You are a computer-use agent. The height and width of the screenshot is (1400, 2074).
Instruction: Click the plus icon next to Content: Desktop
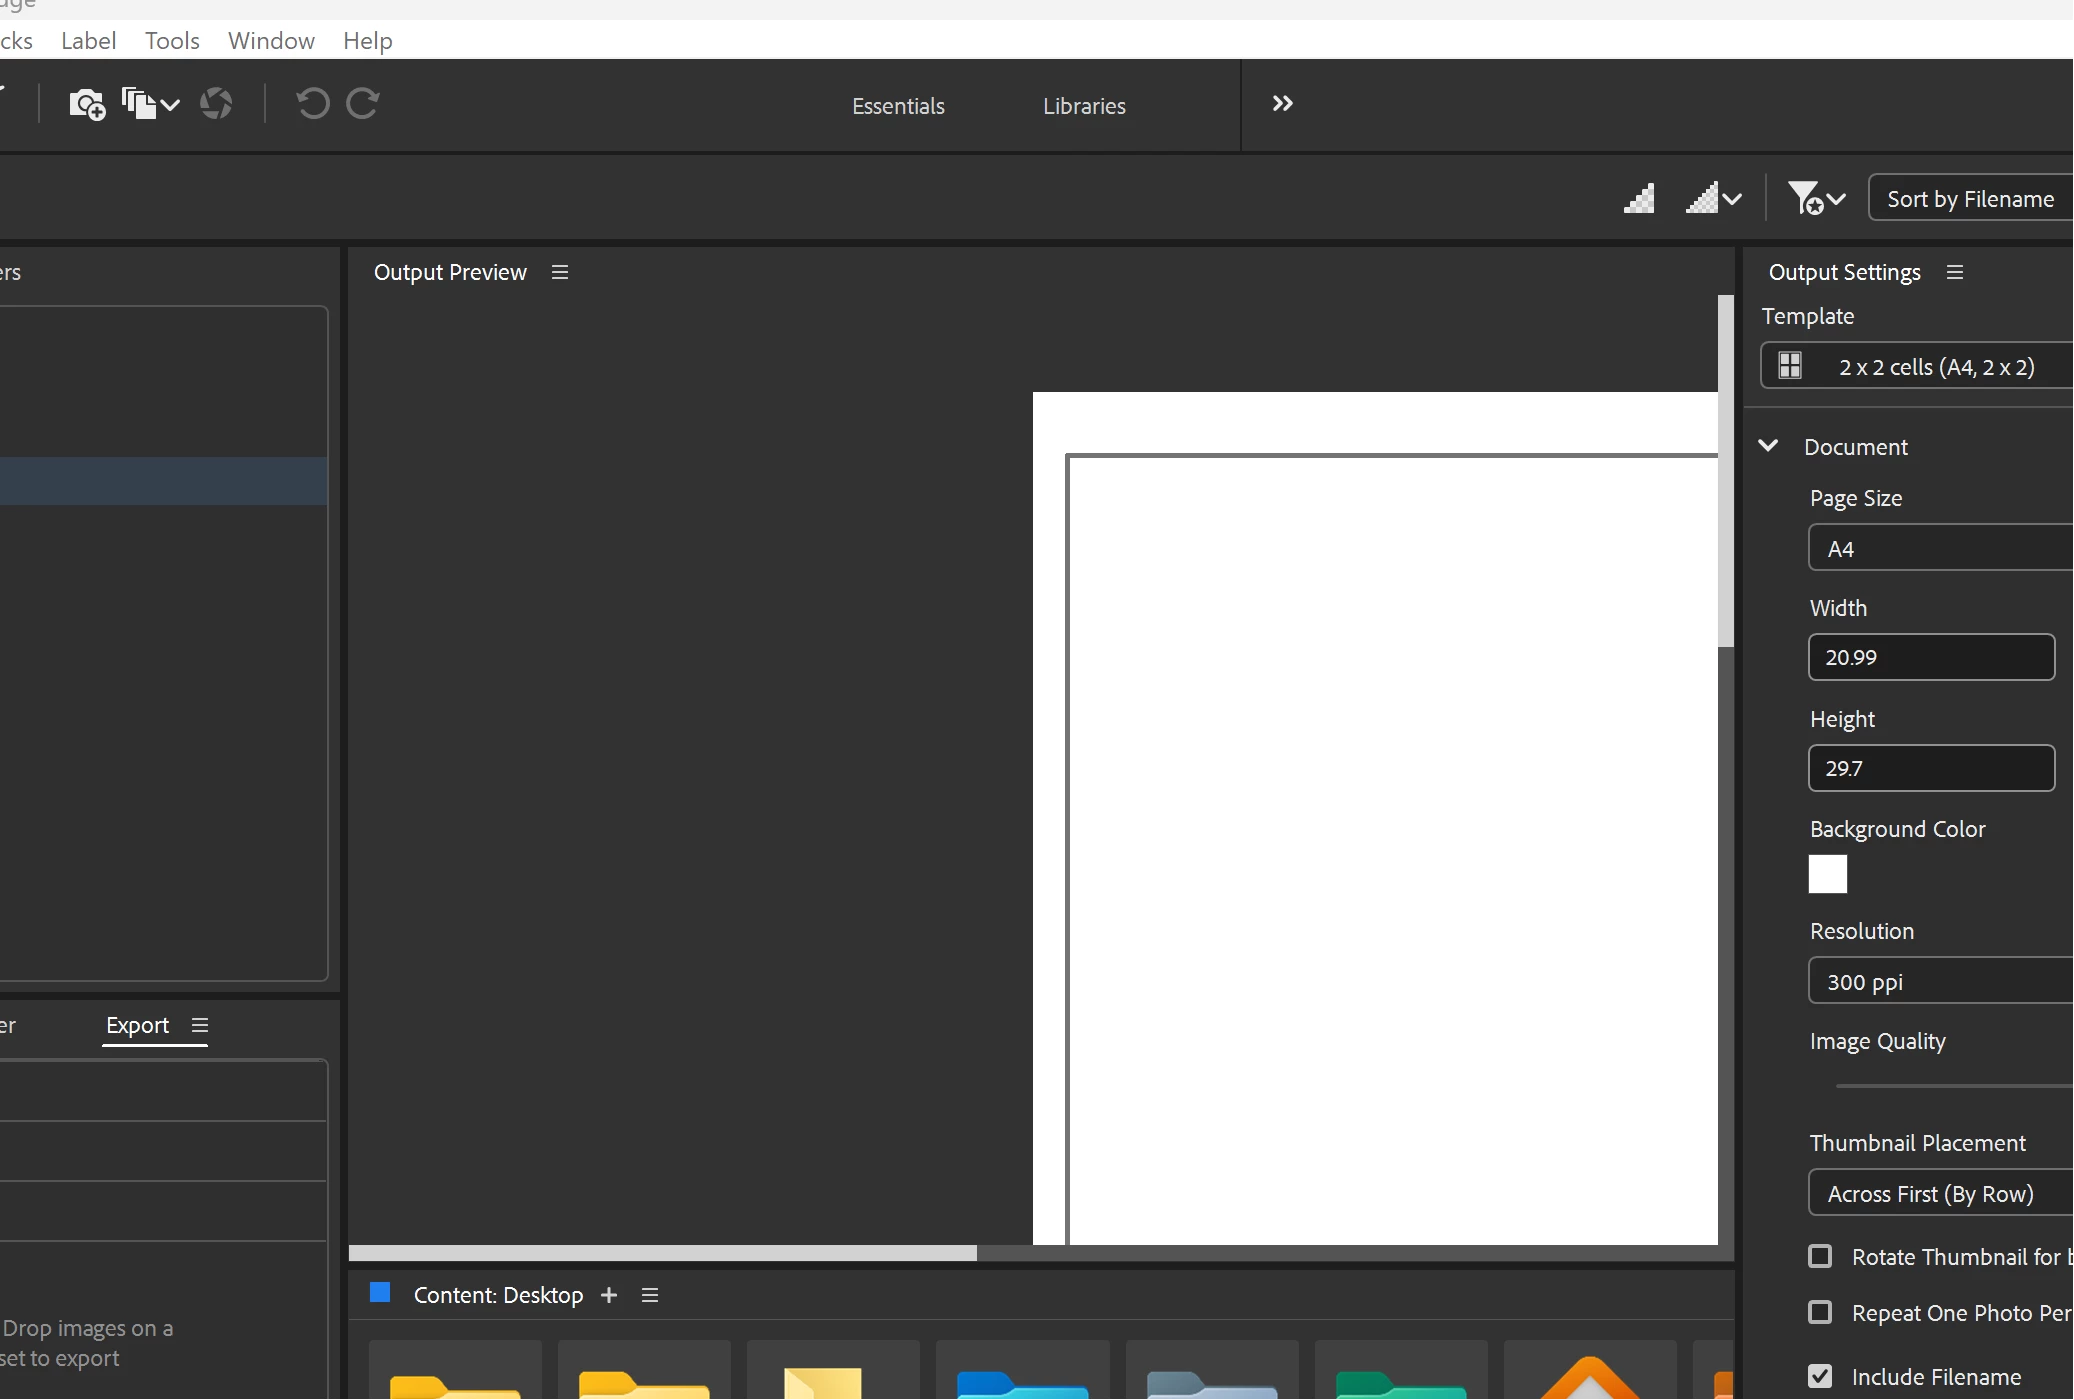point(609,1295)
